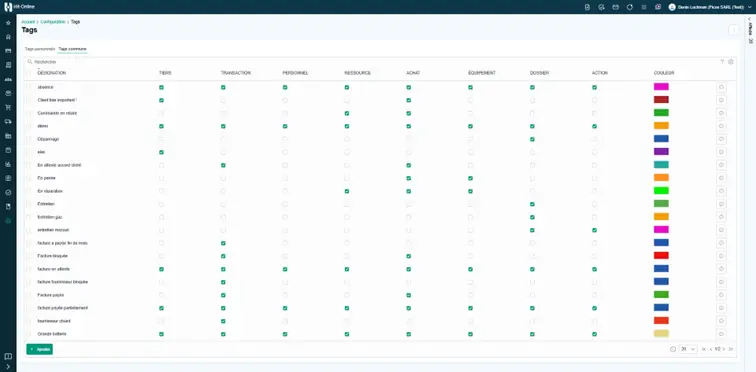
Task: Click the magenta color swatch for absence
Action: 661,87
